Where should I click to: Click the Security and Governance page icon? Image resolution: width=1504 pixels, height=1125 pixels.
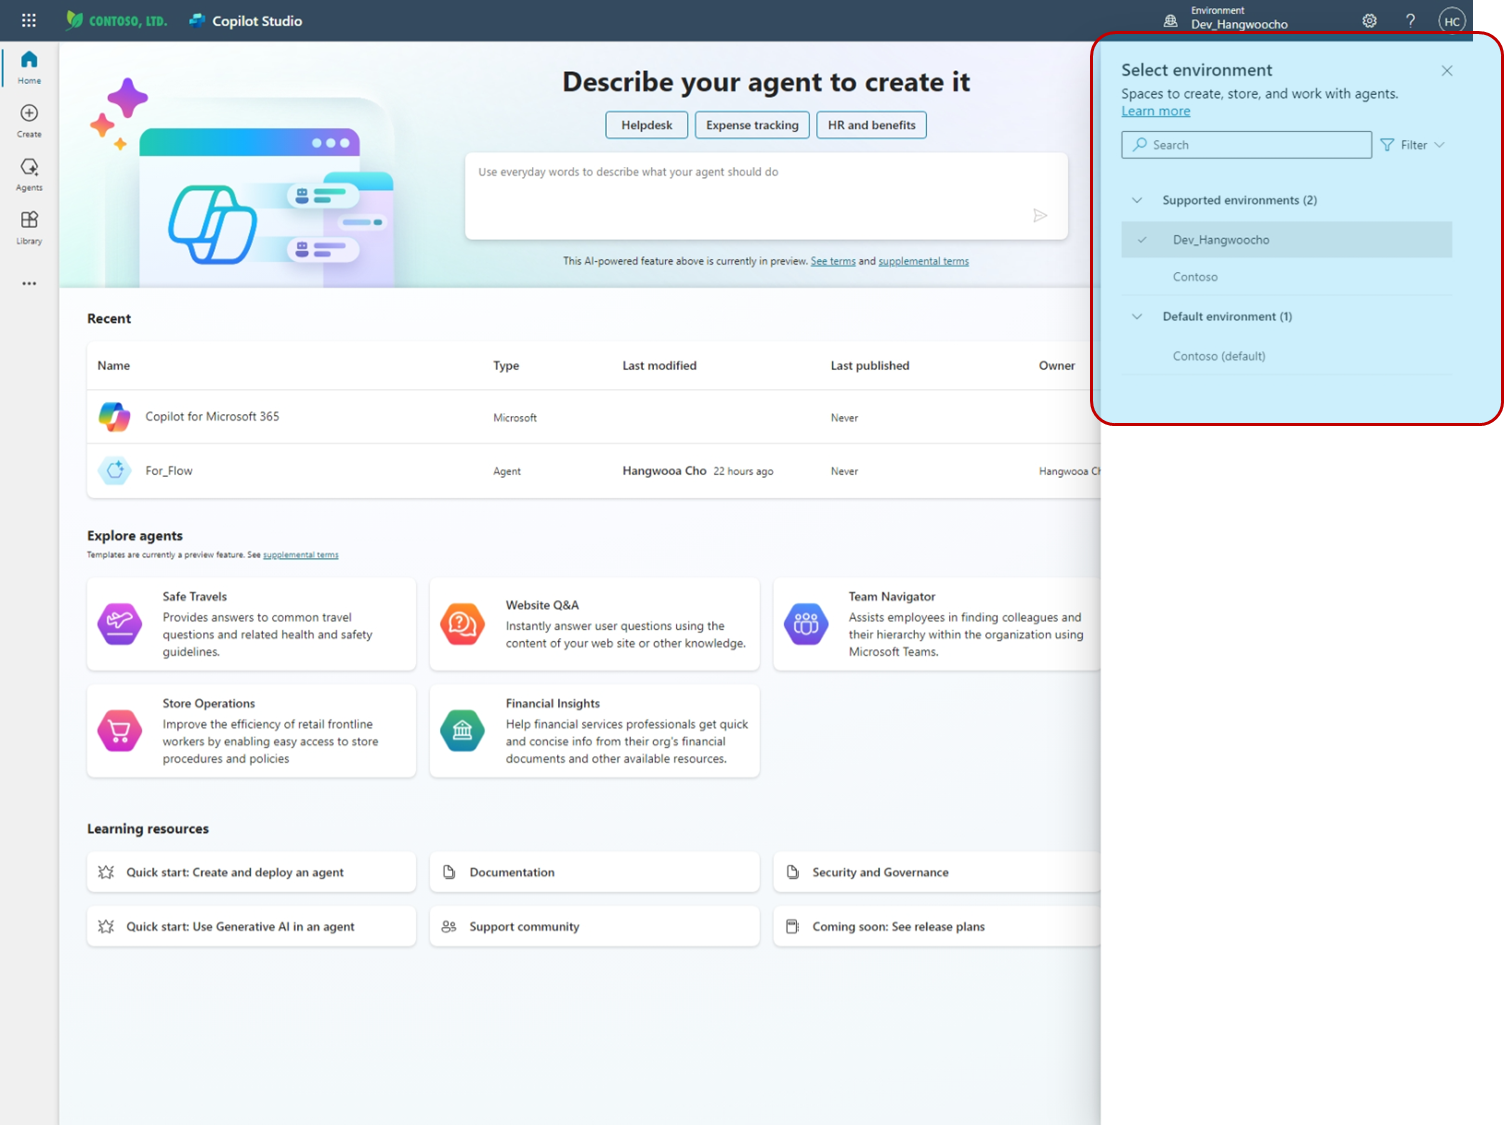pyautogui.click(x=792, y=872)
